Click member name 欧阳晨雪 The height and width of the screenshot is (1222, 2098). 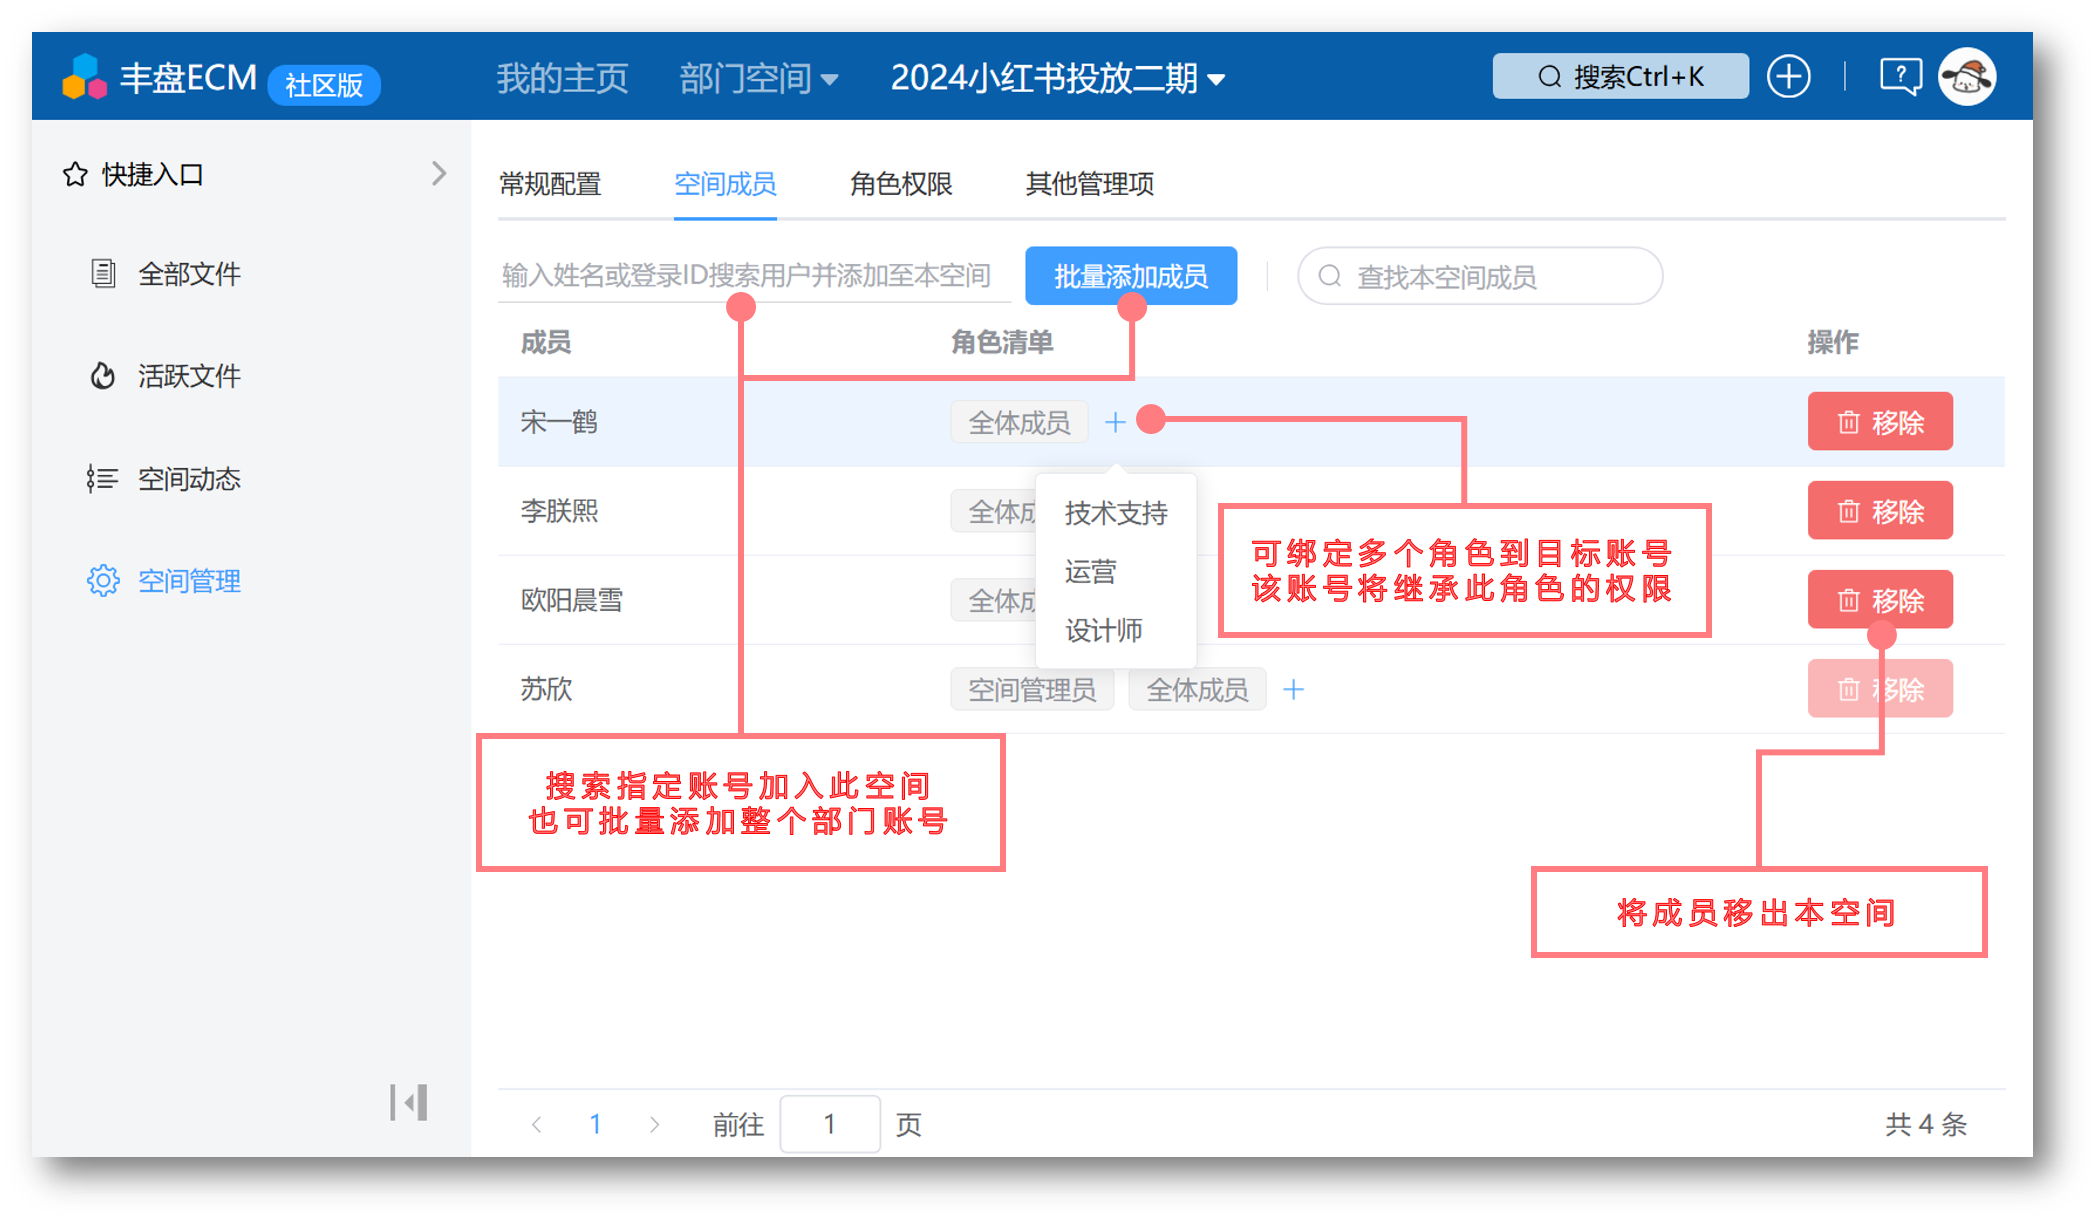pyautogui.click(x=572, y=600)
